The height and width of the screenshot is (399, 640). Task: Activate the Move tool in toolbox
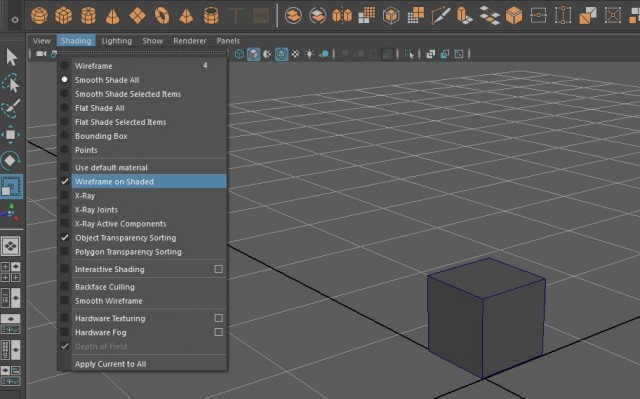point(11,134)
